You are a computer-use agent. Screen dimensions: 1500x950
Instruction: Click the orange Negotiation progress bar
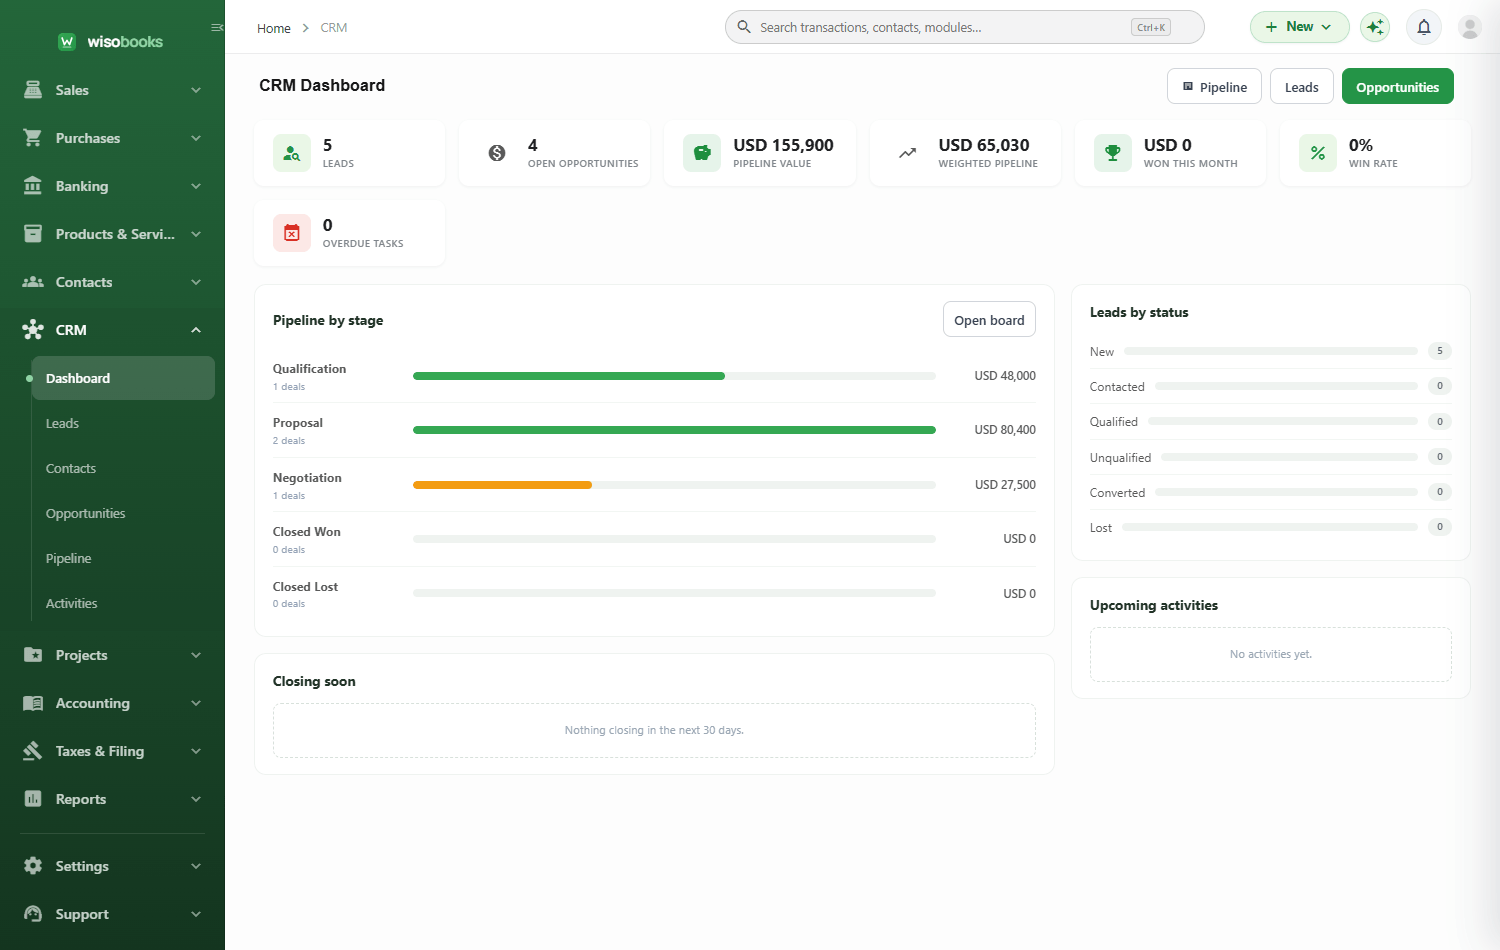click(502, 485)
